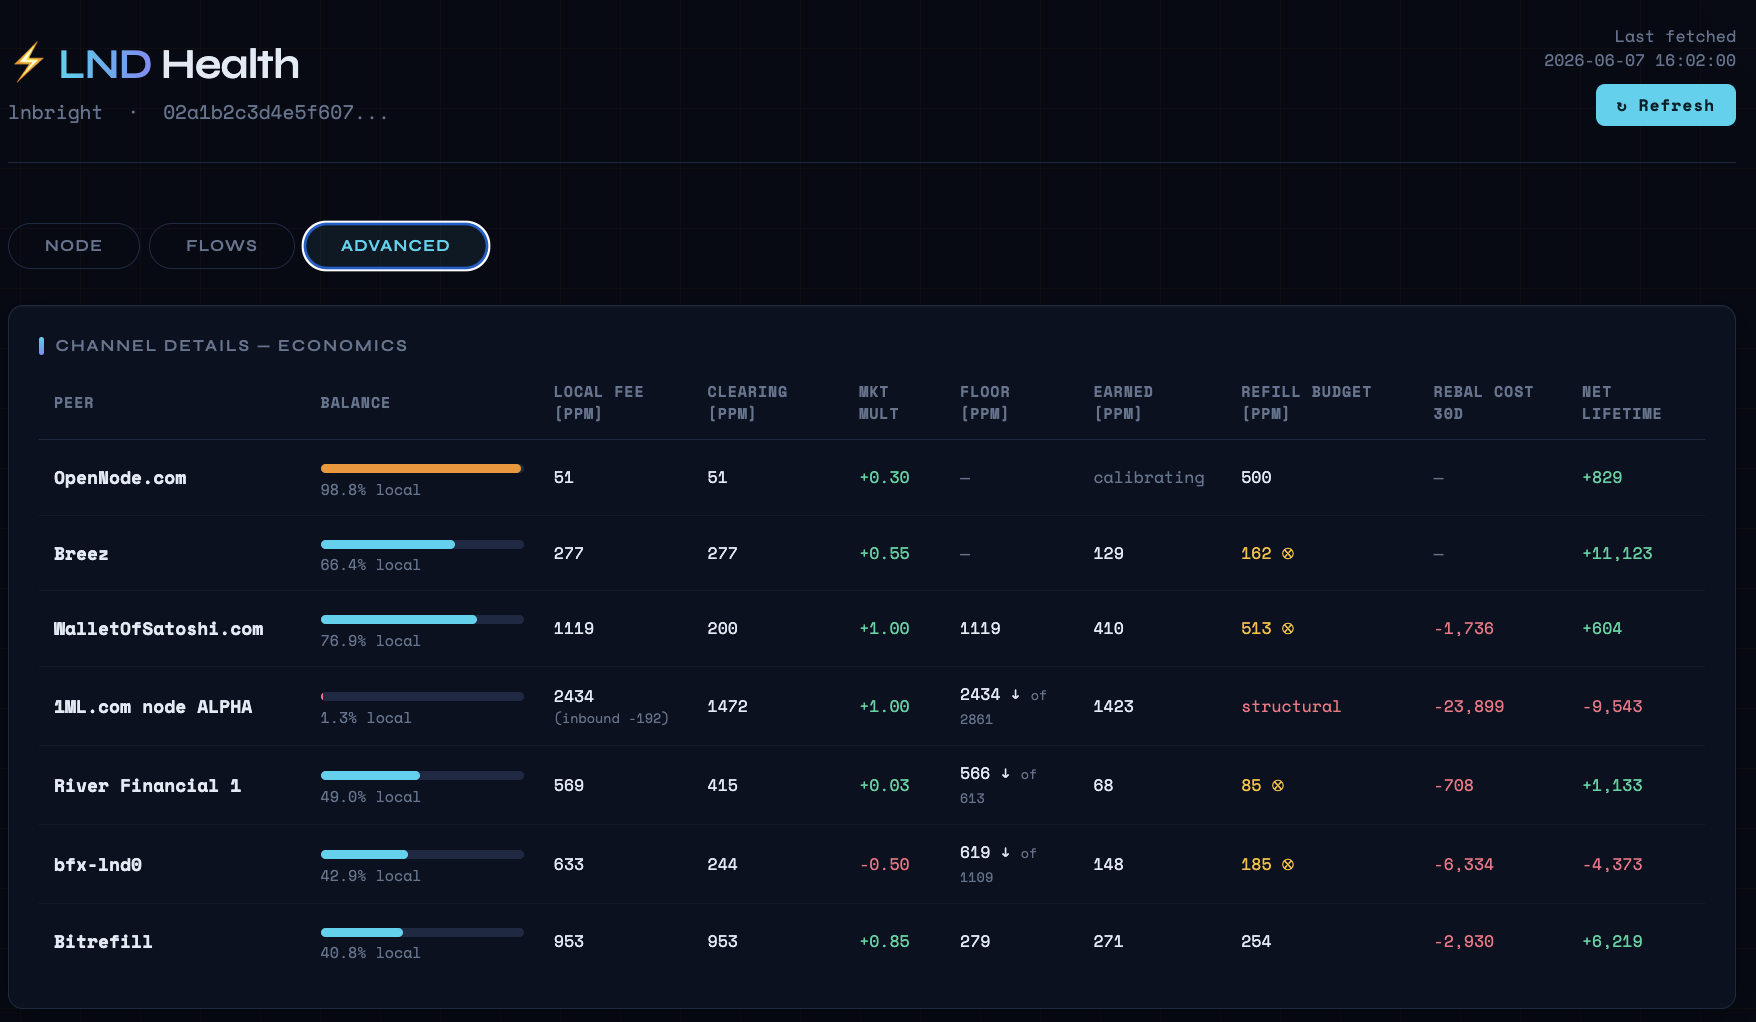The image size is (1756, 1022).
Task: Click net lifetime value +6,219
Action: coord(1612,942)
